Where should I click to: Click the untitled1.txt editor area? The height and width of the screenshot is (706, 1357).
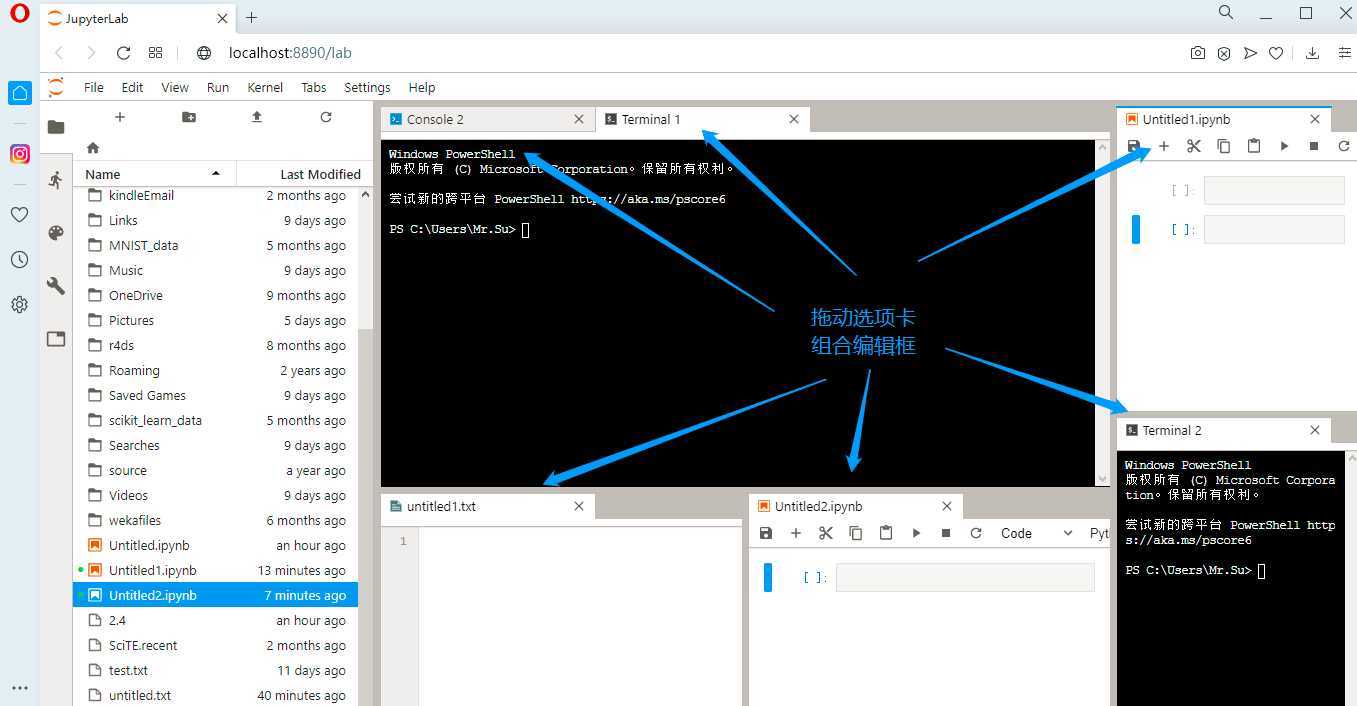580,615
